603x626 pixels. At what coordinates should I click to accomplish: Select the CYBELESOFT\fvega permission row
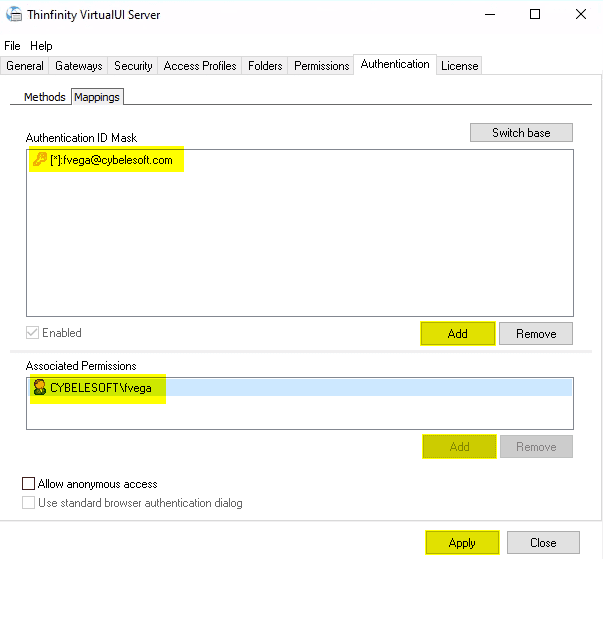click(x=300, y=388)
